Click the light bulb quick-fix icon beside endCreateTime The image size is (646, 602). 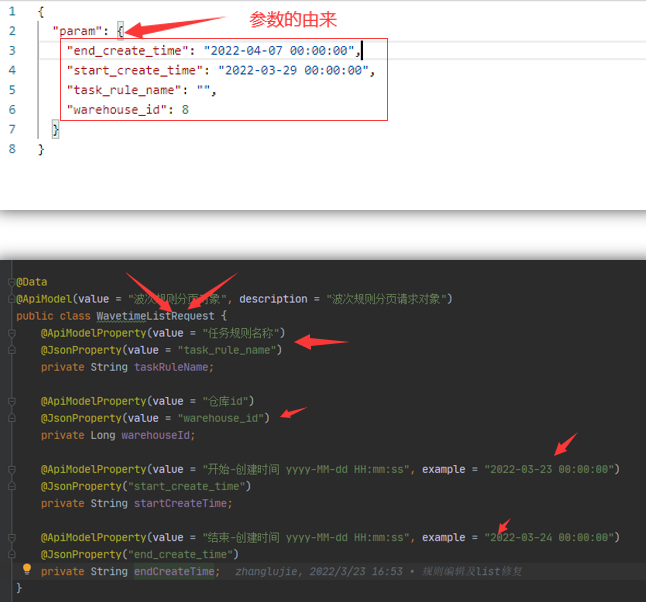coord(27,569)
